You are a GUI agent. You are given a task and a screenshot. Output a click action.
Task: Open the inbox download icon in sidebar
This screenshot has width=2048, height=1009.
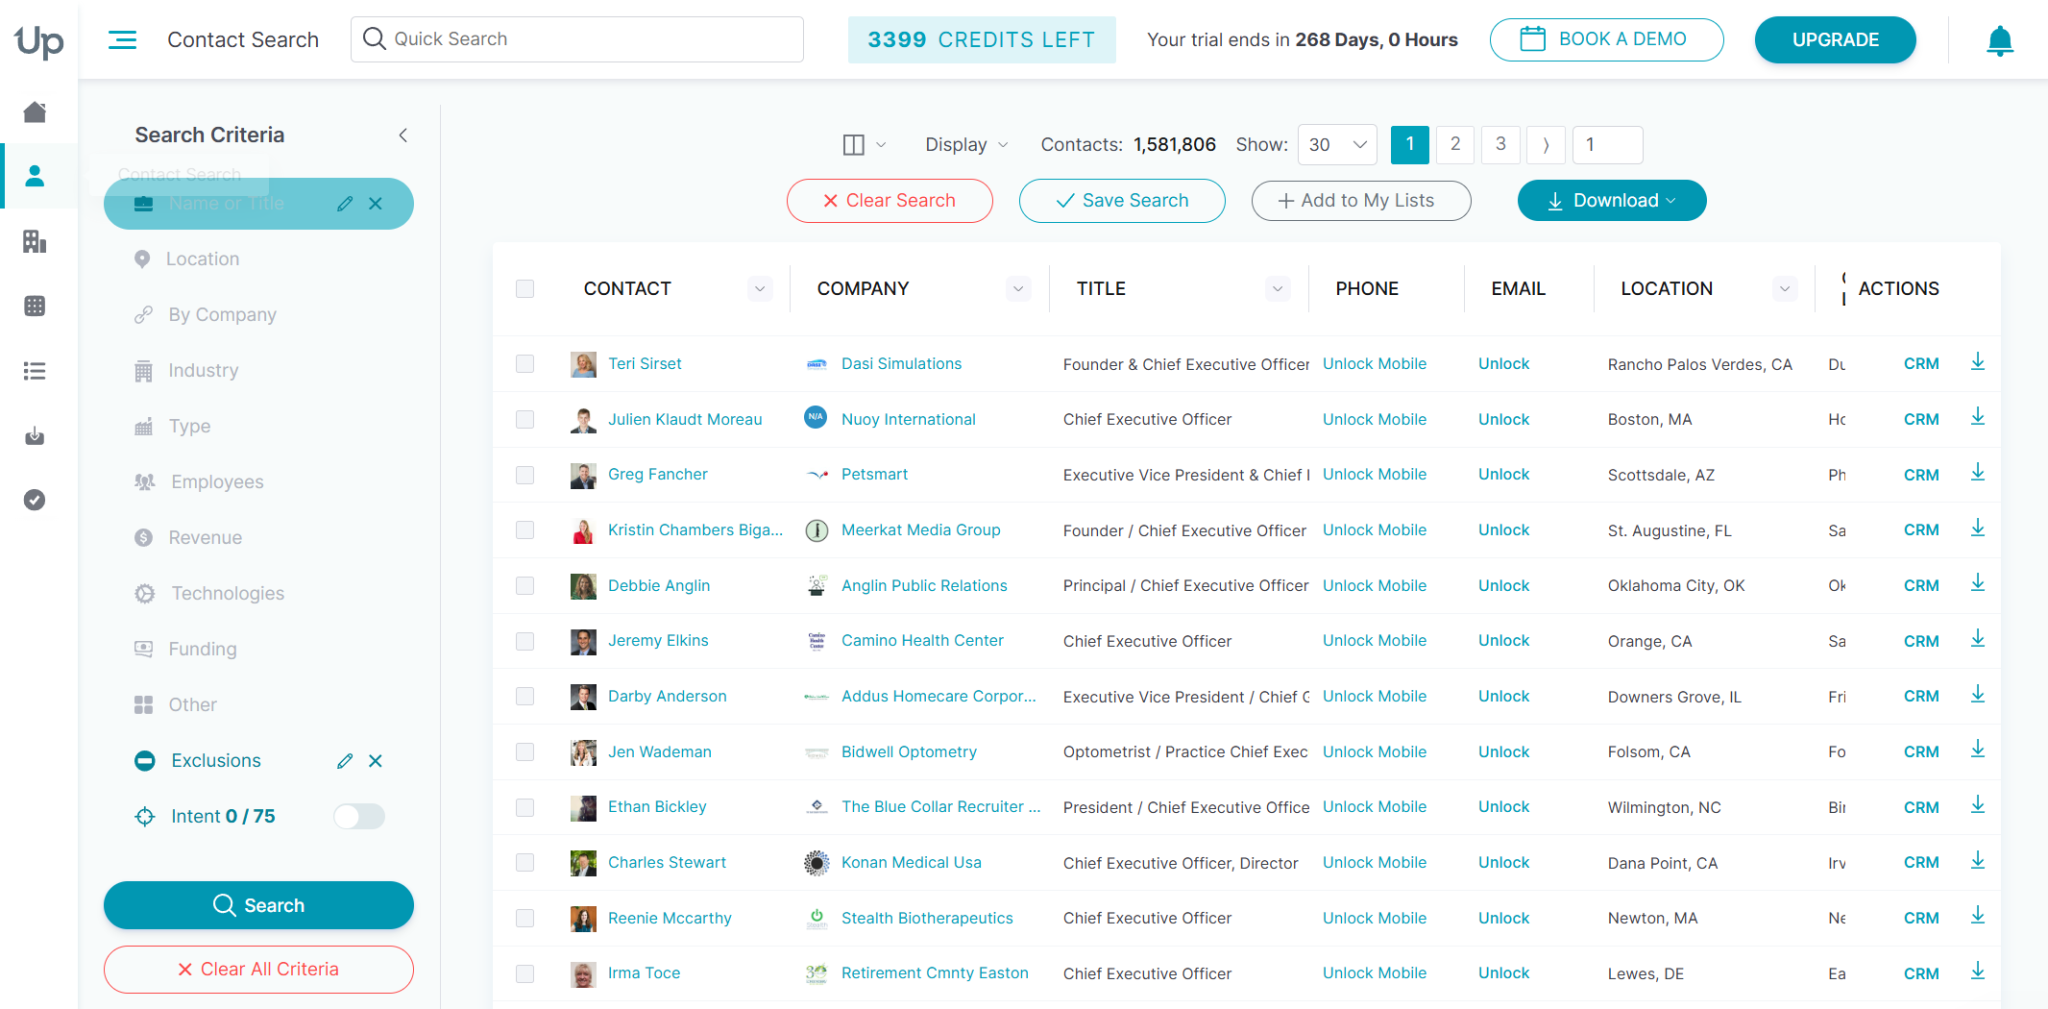coord(35,436)
